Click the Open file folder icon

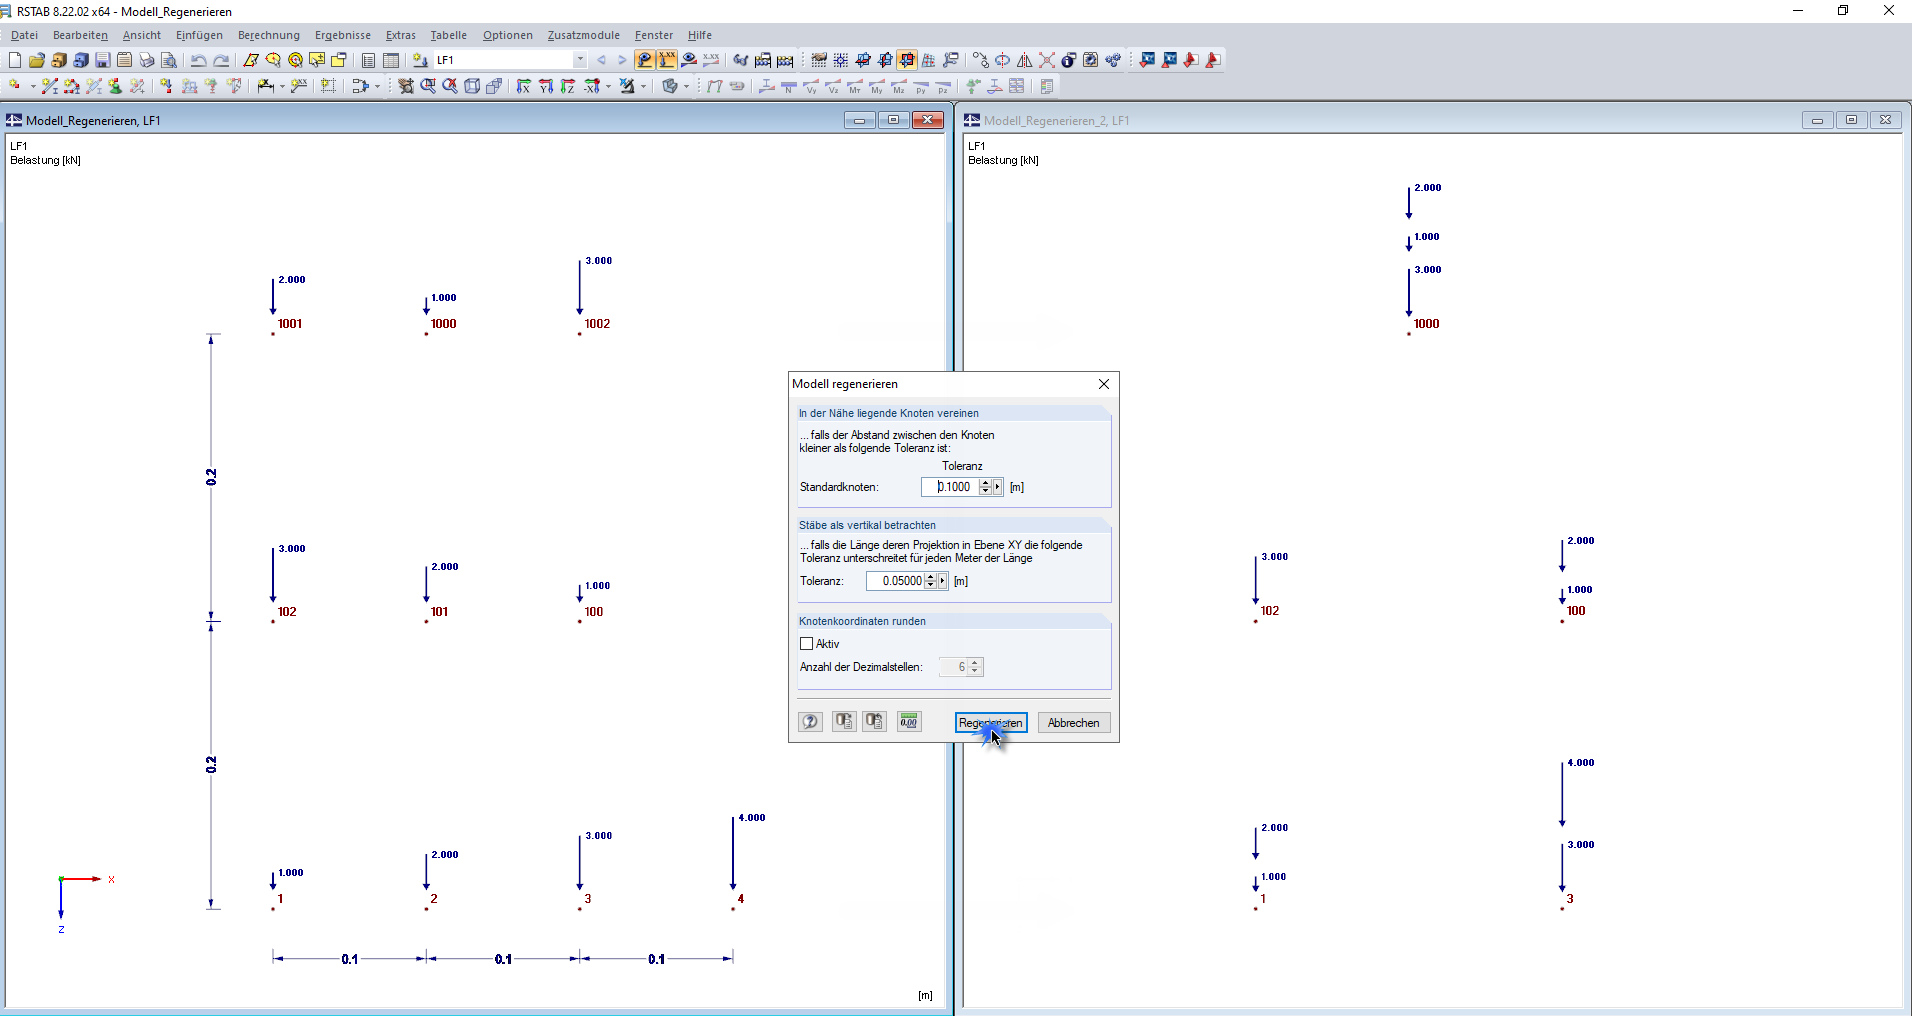[x=36, y=60]
